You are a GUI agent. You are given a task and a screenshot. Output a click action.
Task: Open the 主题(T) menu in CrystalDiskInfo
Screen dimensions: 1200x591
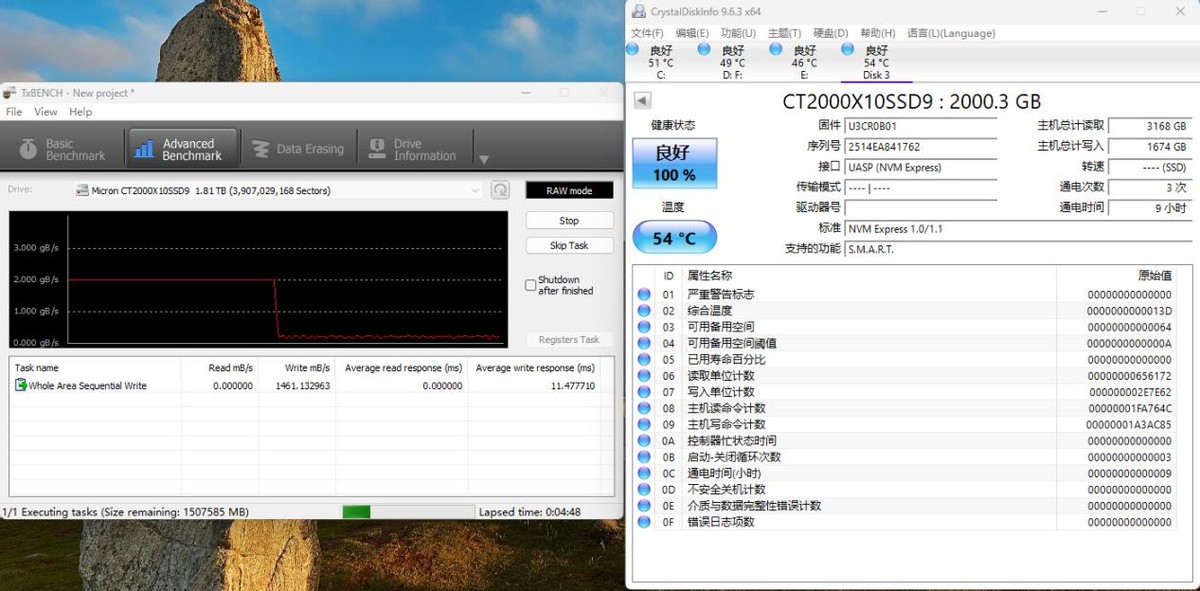[x=784, y=33]
